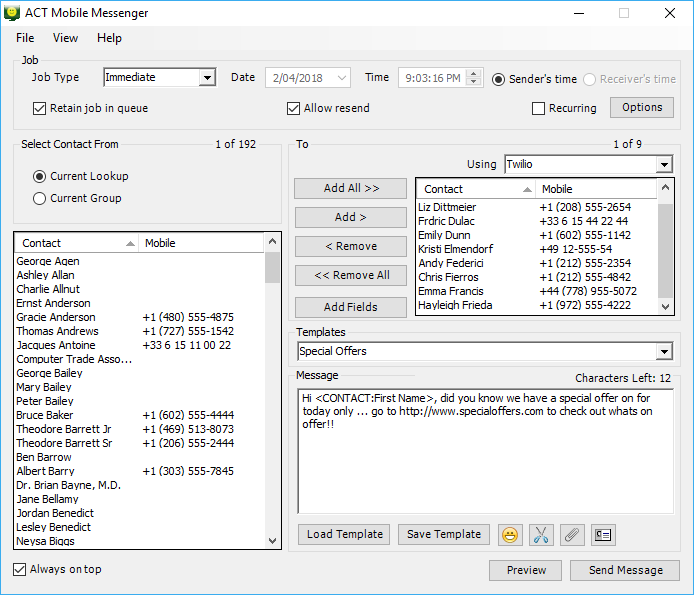This screenshot has height=595, width=694.
Task: Toggle Retain job in queue checkbox
Action: tap(39, 108)
